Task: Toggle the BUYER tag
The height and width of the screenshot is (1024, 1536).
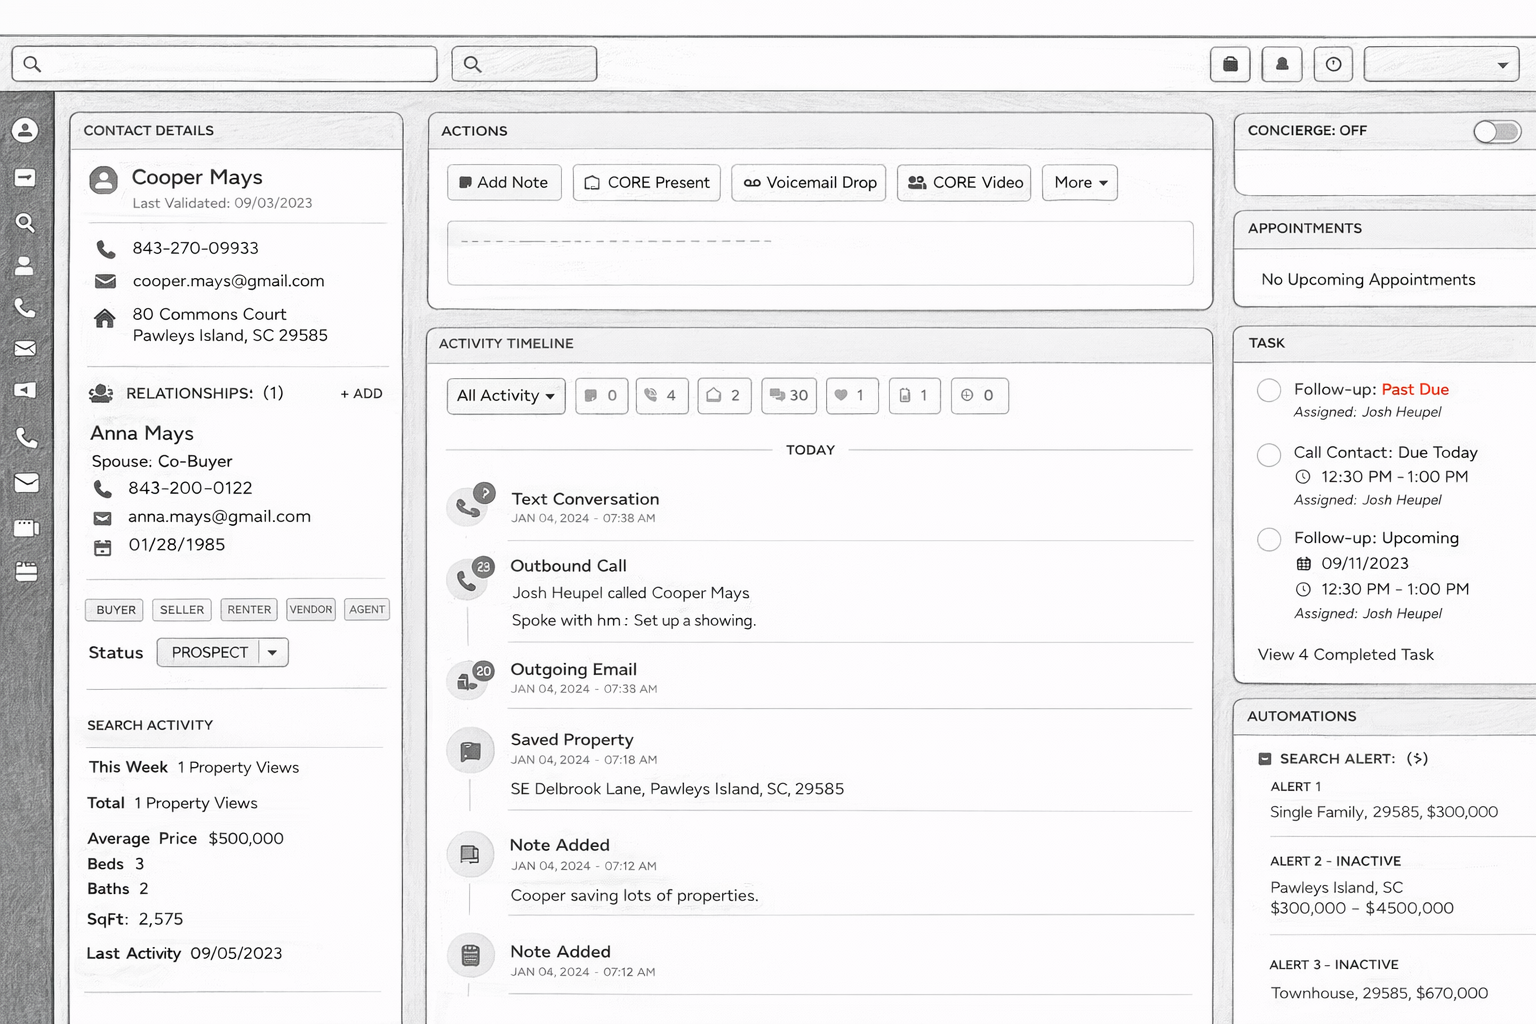Action: [x=115, y=610]
